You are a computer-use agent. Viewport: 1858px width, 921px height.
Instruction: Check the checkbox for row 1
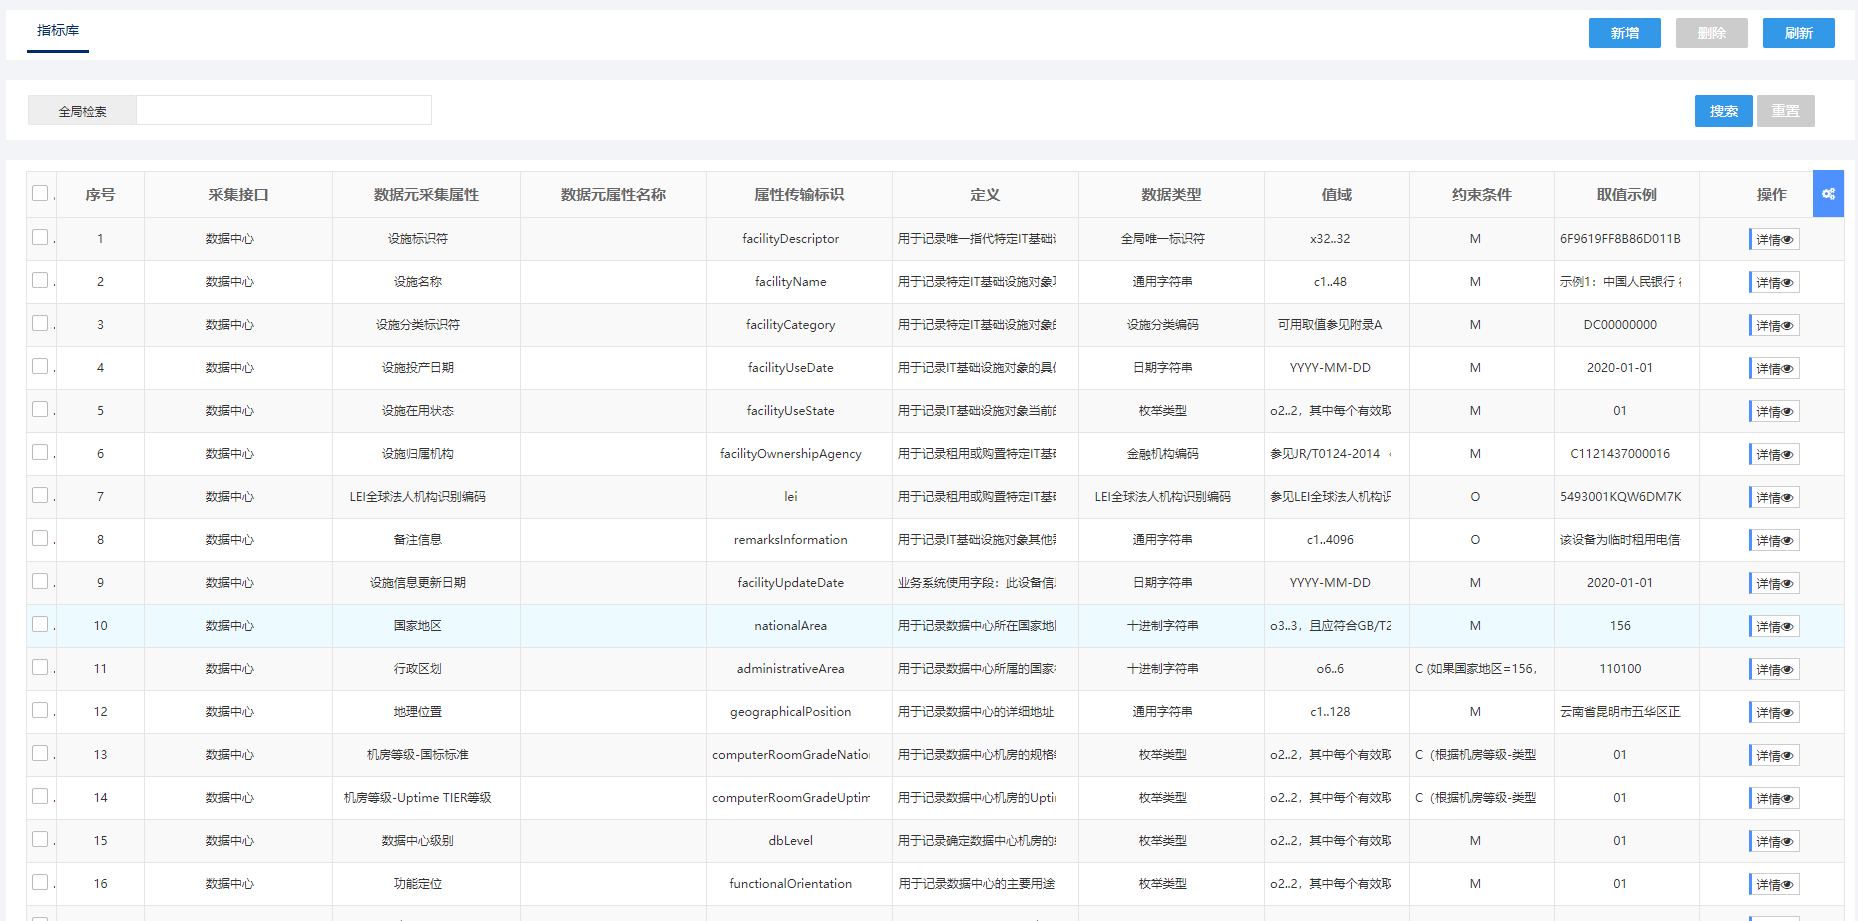pyautogui.click(x=40, y=237)
